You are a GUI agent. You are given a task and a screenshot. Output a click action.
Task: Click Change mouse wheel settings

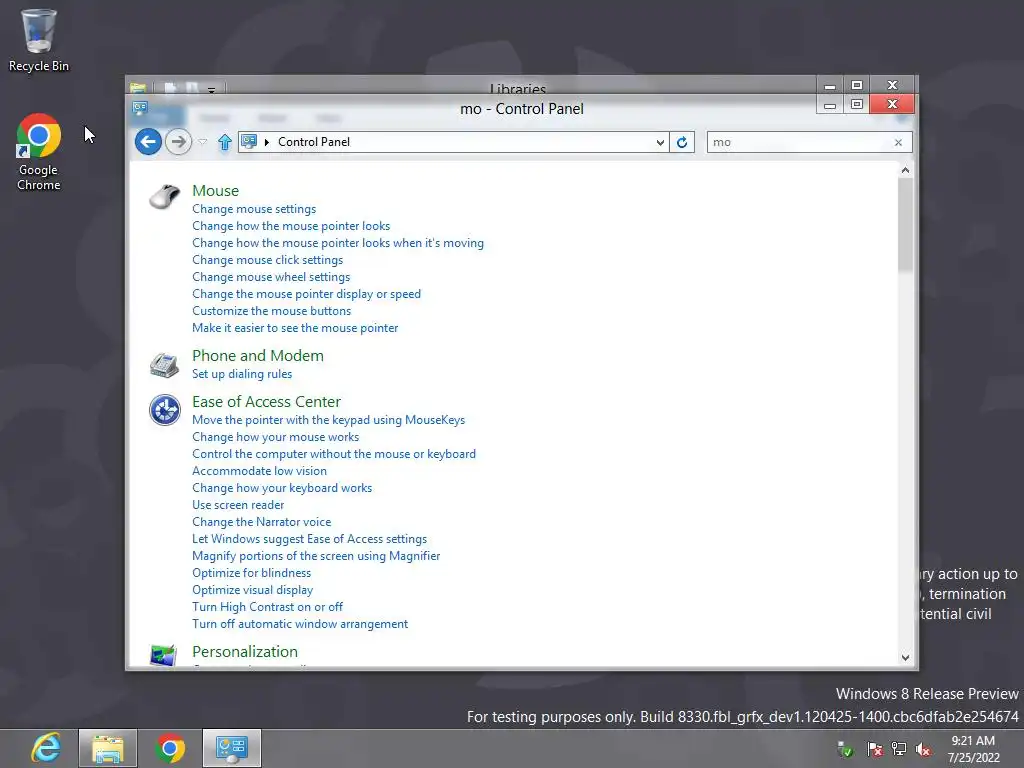pos(271,277)
